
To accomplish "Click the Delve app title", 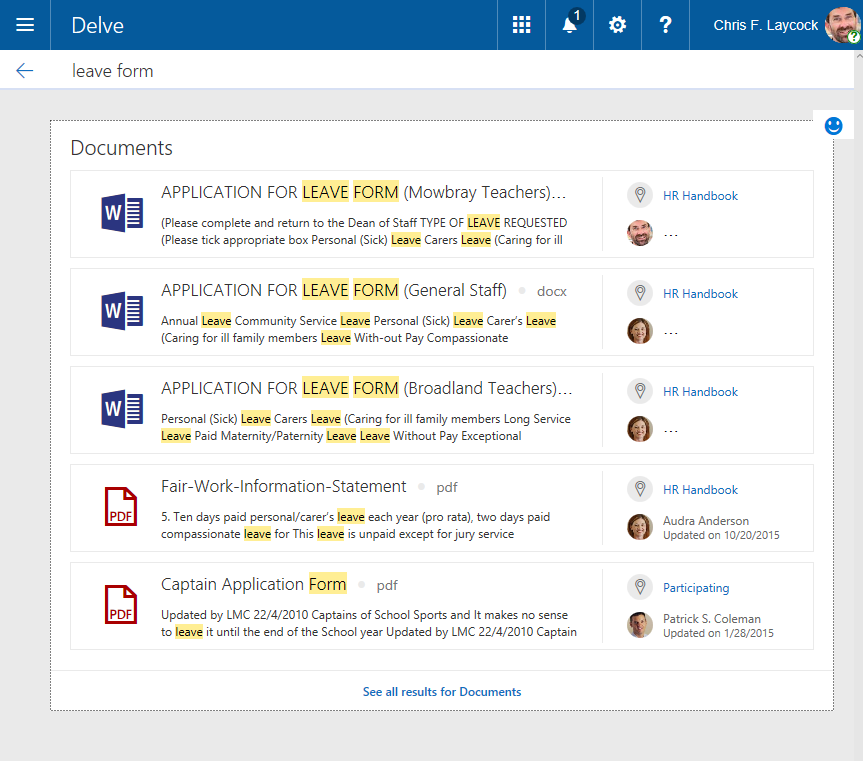I will (x=97, y=25).
